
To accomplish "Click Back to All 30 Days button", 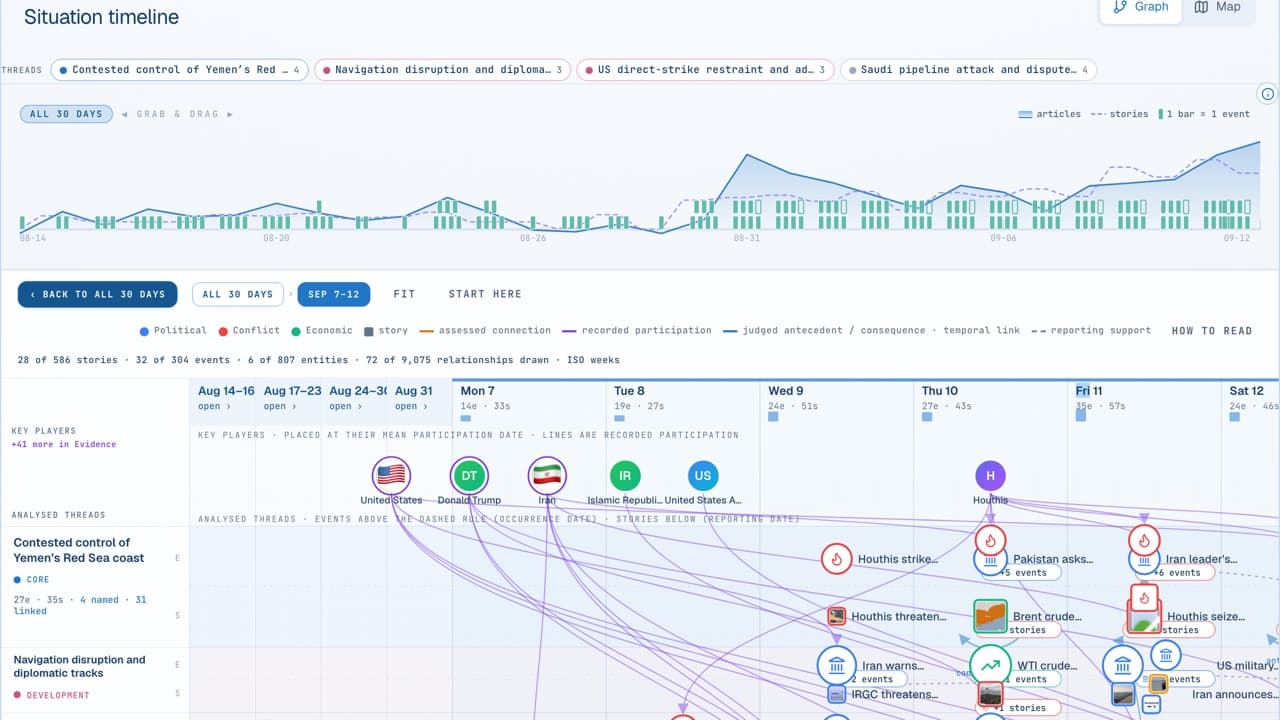I will tap(98, 294).
